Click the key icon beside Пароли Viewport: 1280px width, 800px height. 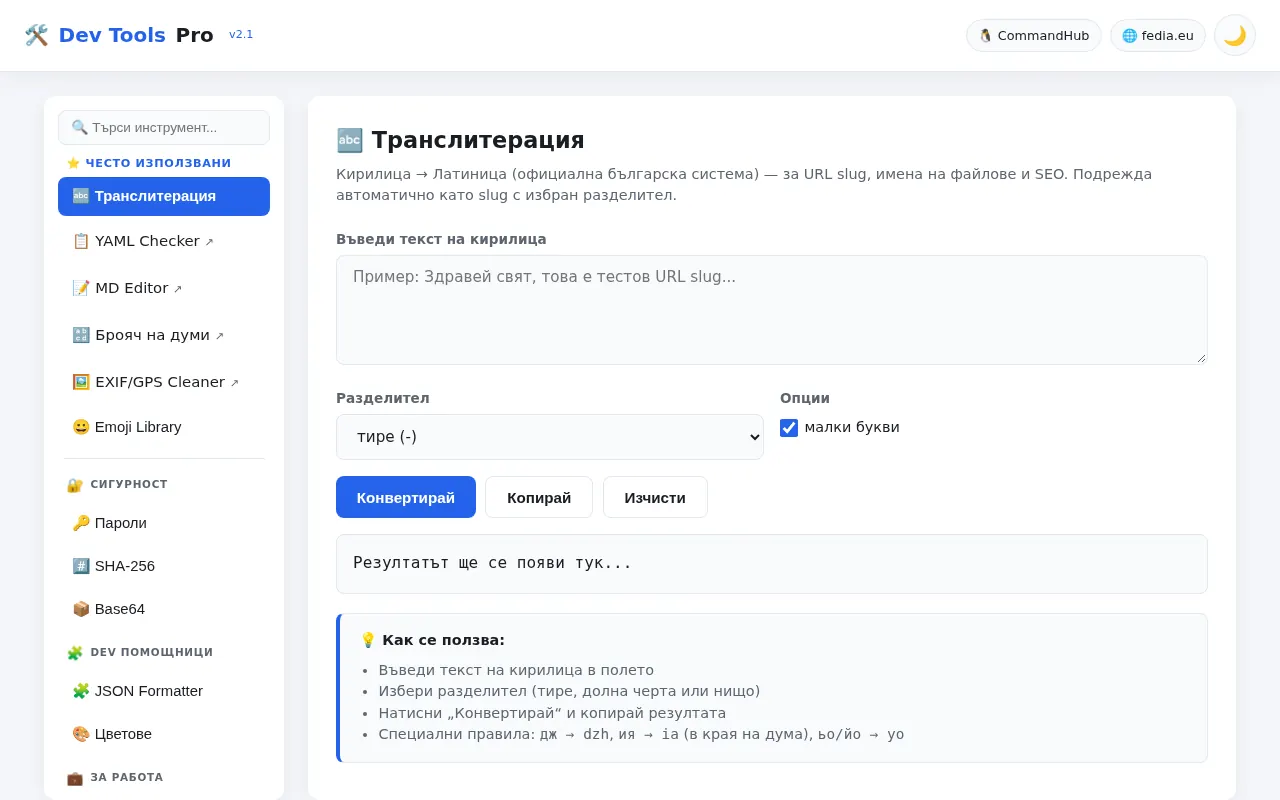point(81,523)
